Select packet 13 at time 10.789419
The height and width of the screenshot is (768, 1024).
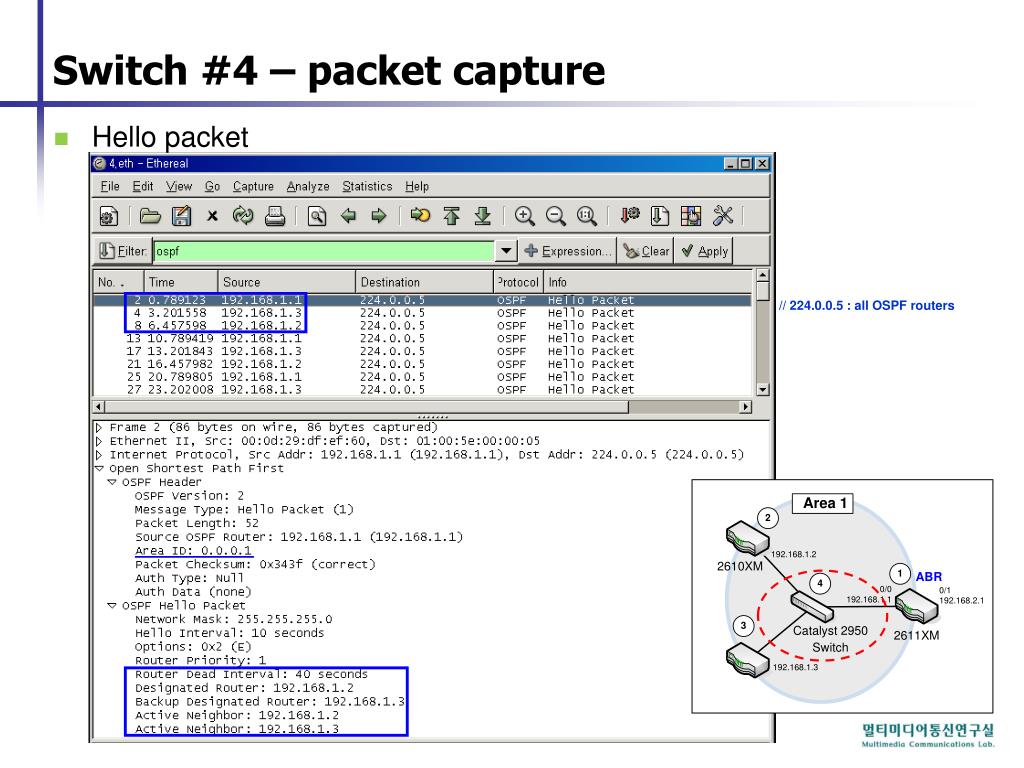coord(423,338)
